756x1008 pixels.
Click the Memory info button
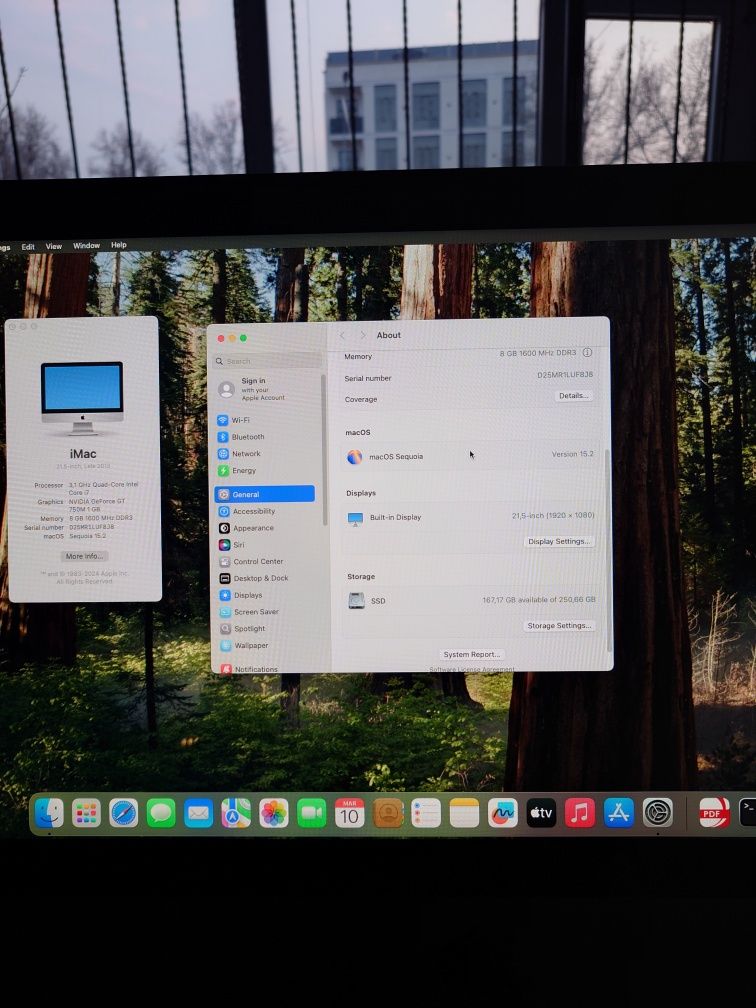pyautogui.click(x=587, y=353)
